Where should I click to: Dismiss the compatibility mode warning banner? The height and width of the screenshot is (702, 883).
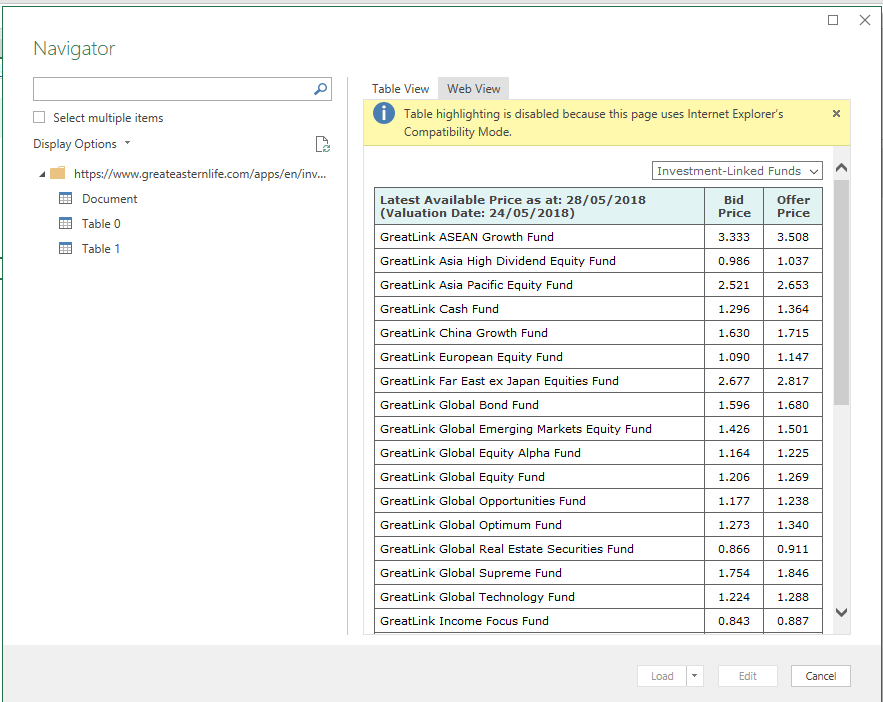coord(836,114)
